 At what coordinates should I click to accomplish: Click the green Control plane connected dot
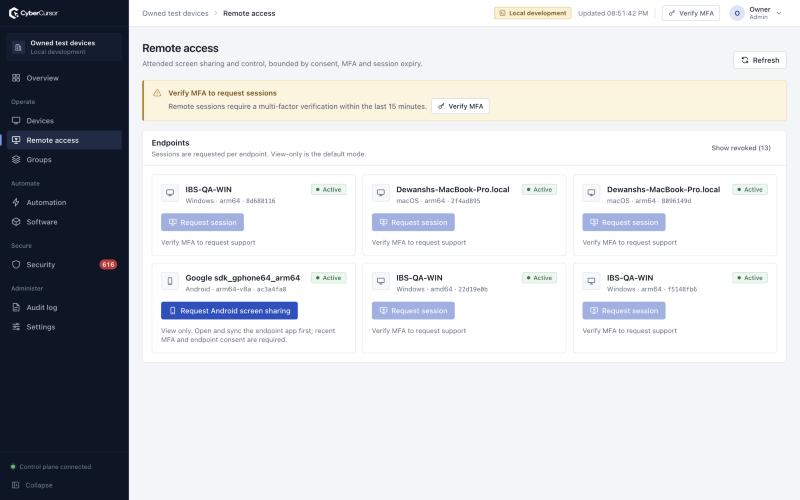click(13, 467)
